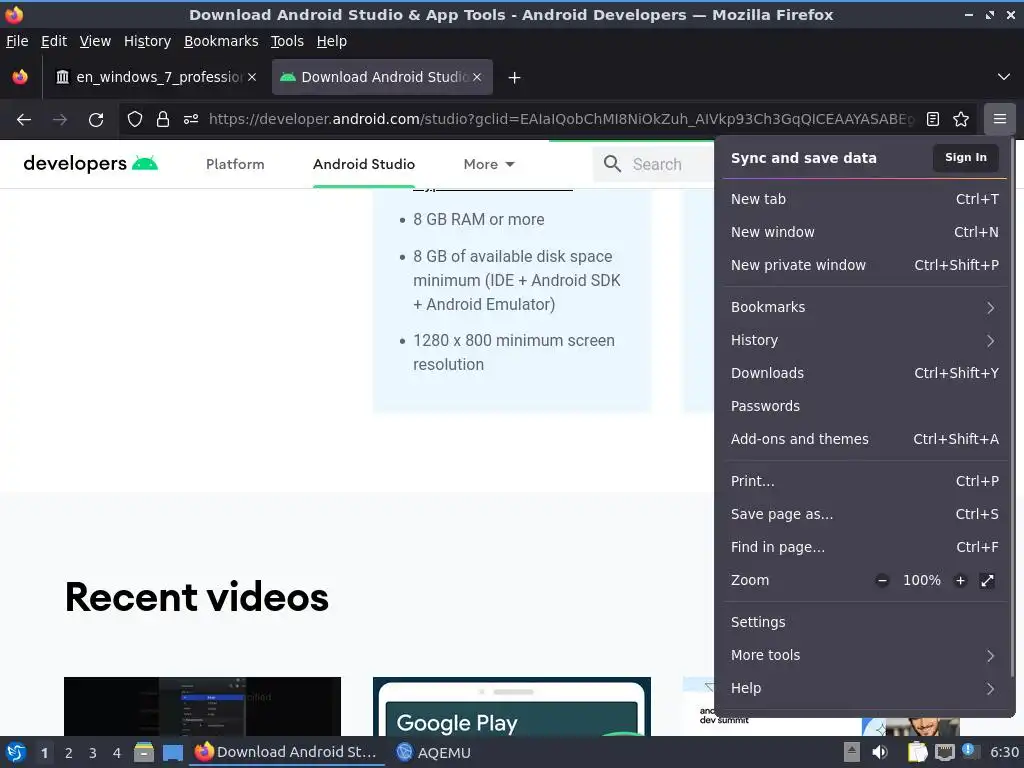Viewport: 1024px width, 768px height.
Task: Open the History menu in menu bar
Action: click(147, 41)
